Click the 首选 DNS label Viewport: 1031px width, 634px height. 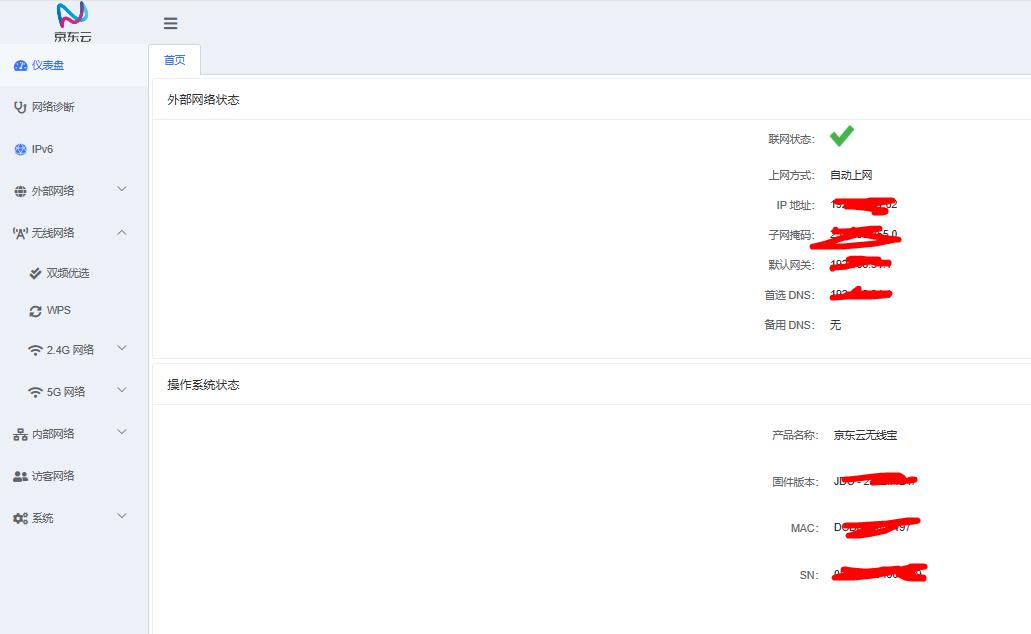click(789, 295)
